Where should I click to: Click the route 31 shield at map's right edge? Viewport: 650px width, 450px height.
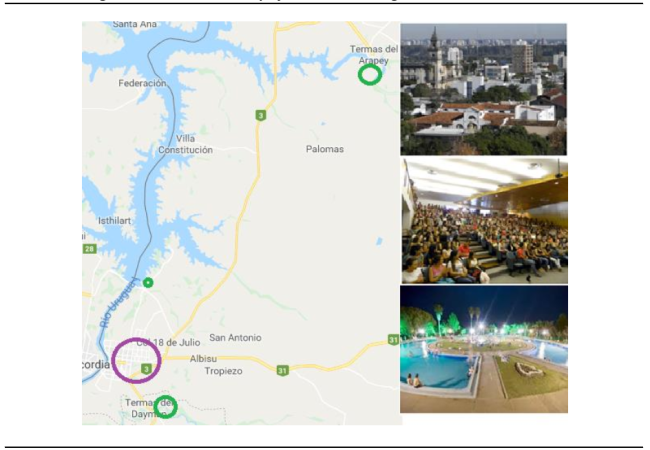(x=393, y=340)
